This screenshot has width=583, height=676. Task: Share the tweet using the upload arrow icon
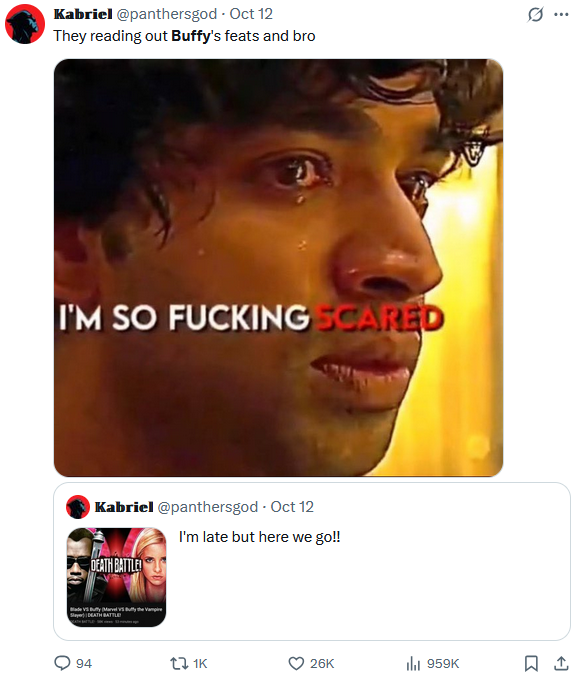pos(561,663)
